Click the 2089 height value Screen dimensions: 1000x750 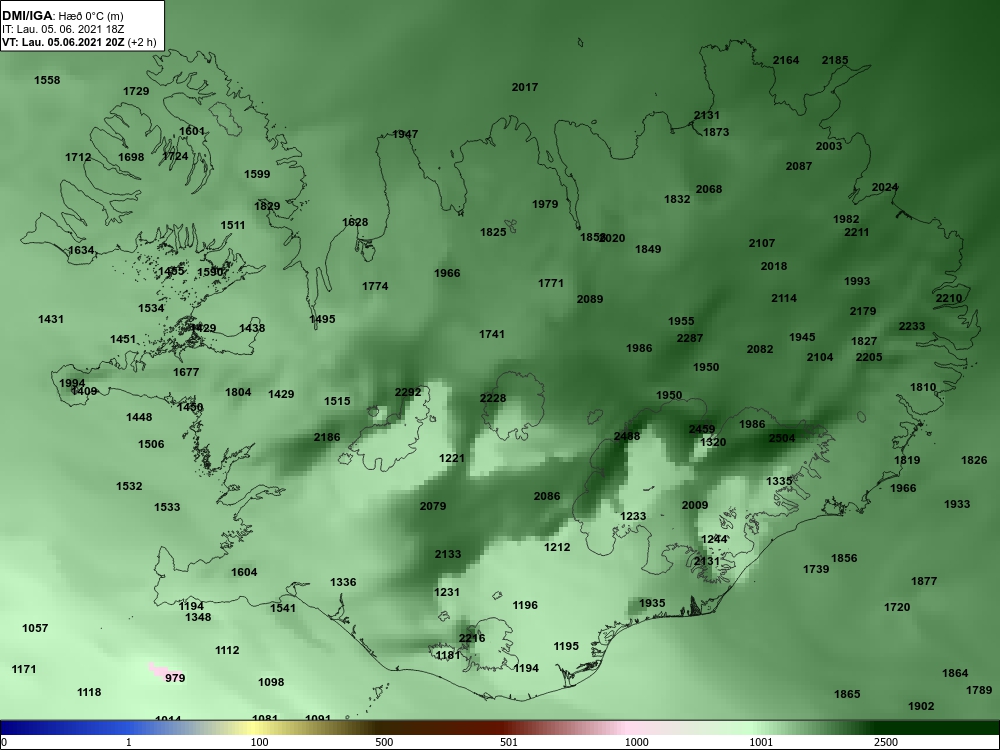[590, 299]
